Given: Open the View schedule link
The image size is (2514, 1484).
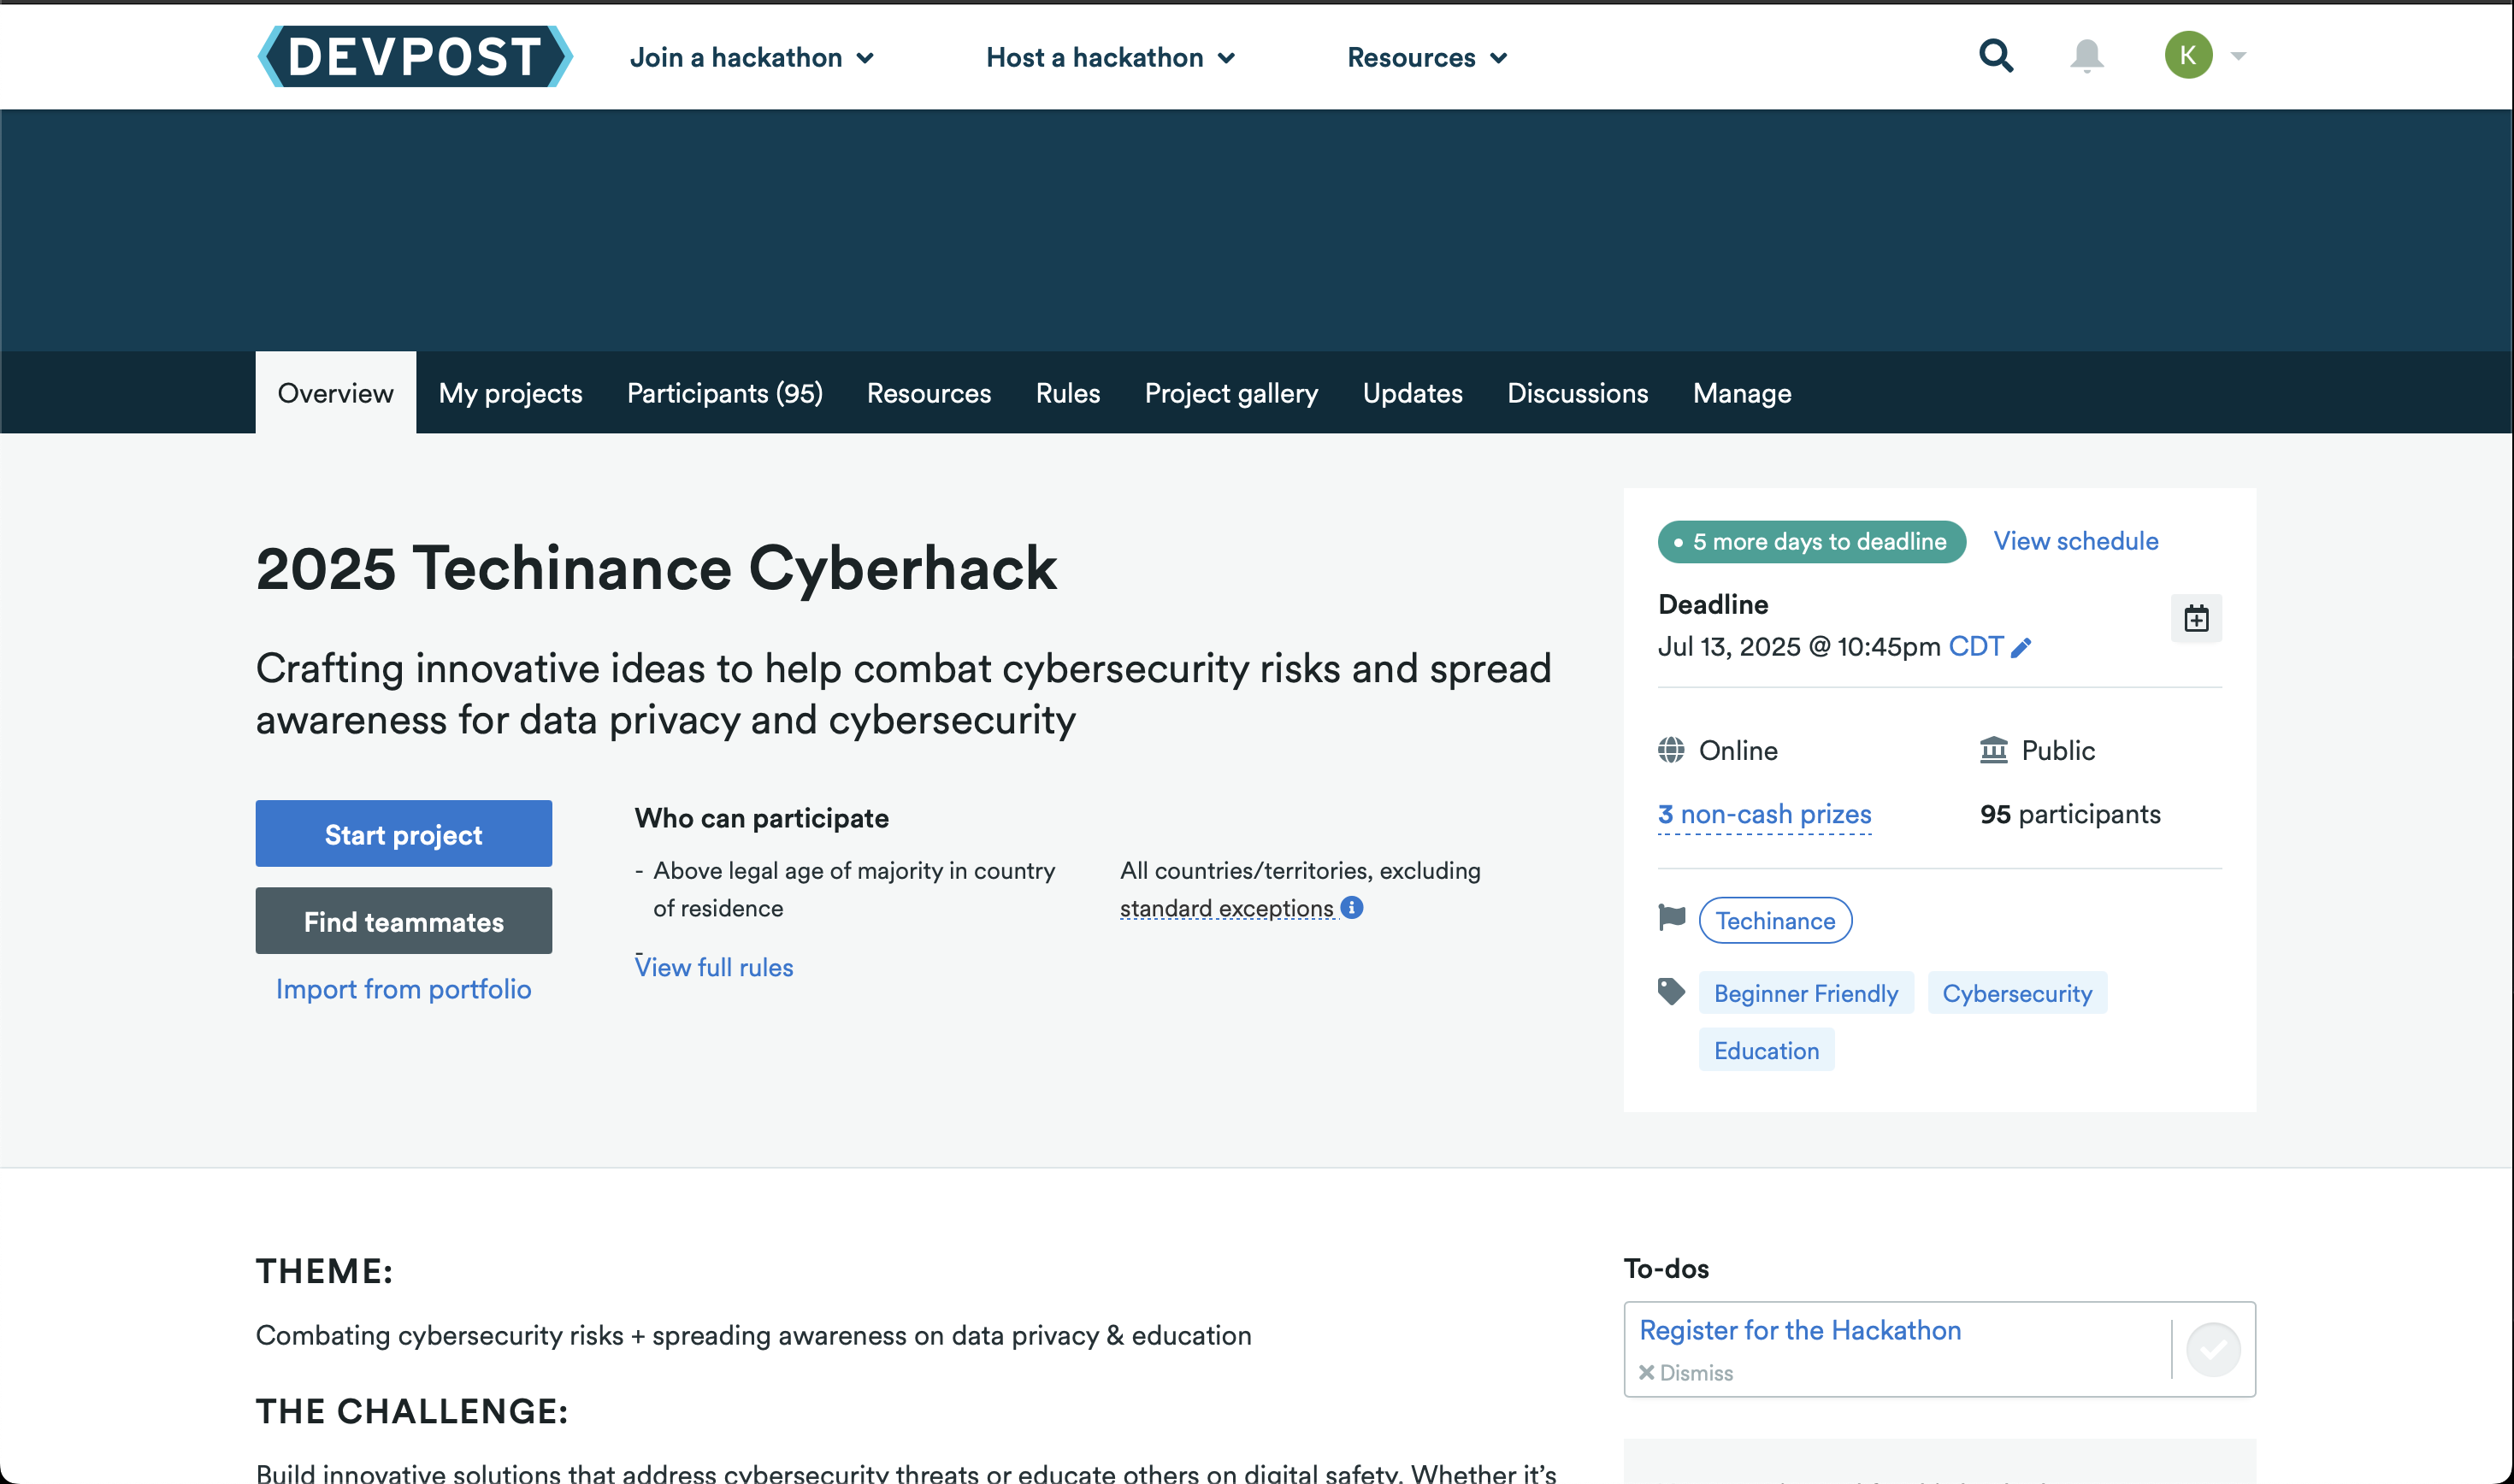Looking at the screenshot, I should [x=2075, y=541].
